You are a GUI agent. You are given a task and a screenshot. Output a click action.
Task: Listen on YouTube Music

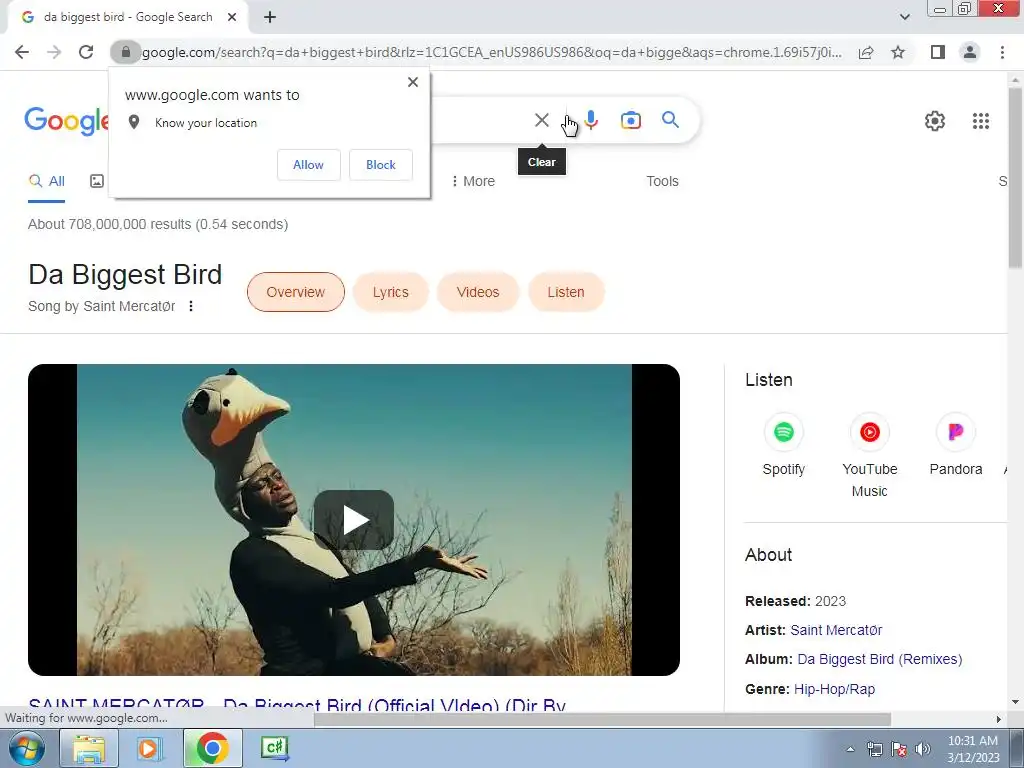click(869, 456)
